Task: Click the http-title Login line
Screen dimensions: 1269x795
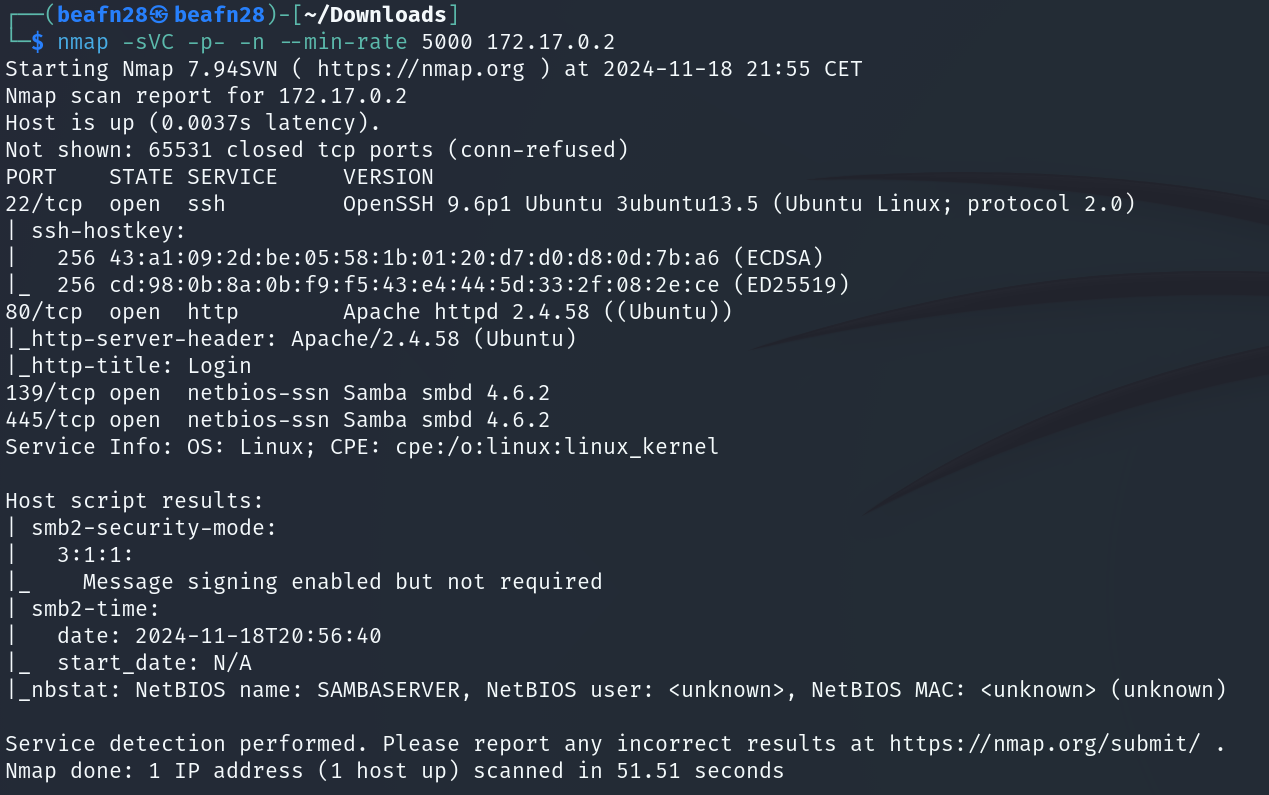Action: (128, 366)
